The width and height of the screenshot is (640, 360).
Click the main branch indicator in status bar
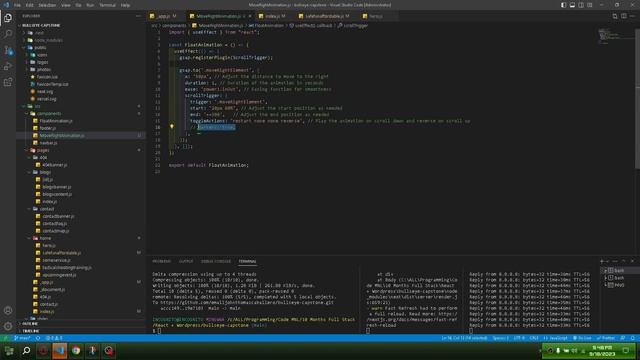(22, 338)
